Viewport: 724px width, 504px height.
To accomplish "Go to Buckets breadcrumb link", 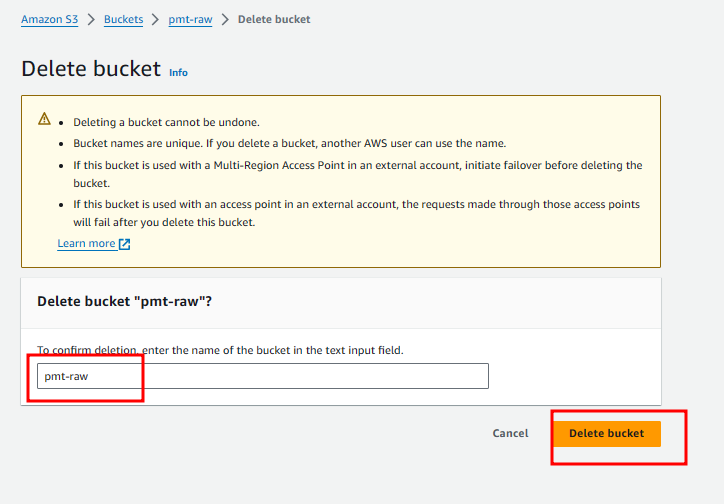I will pyautogui.click(x=123, y=19).
